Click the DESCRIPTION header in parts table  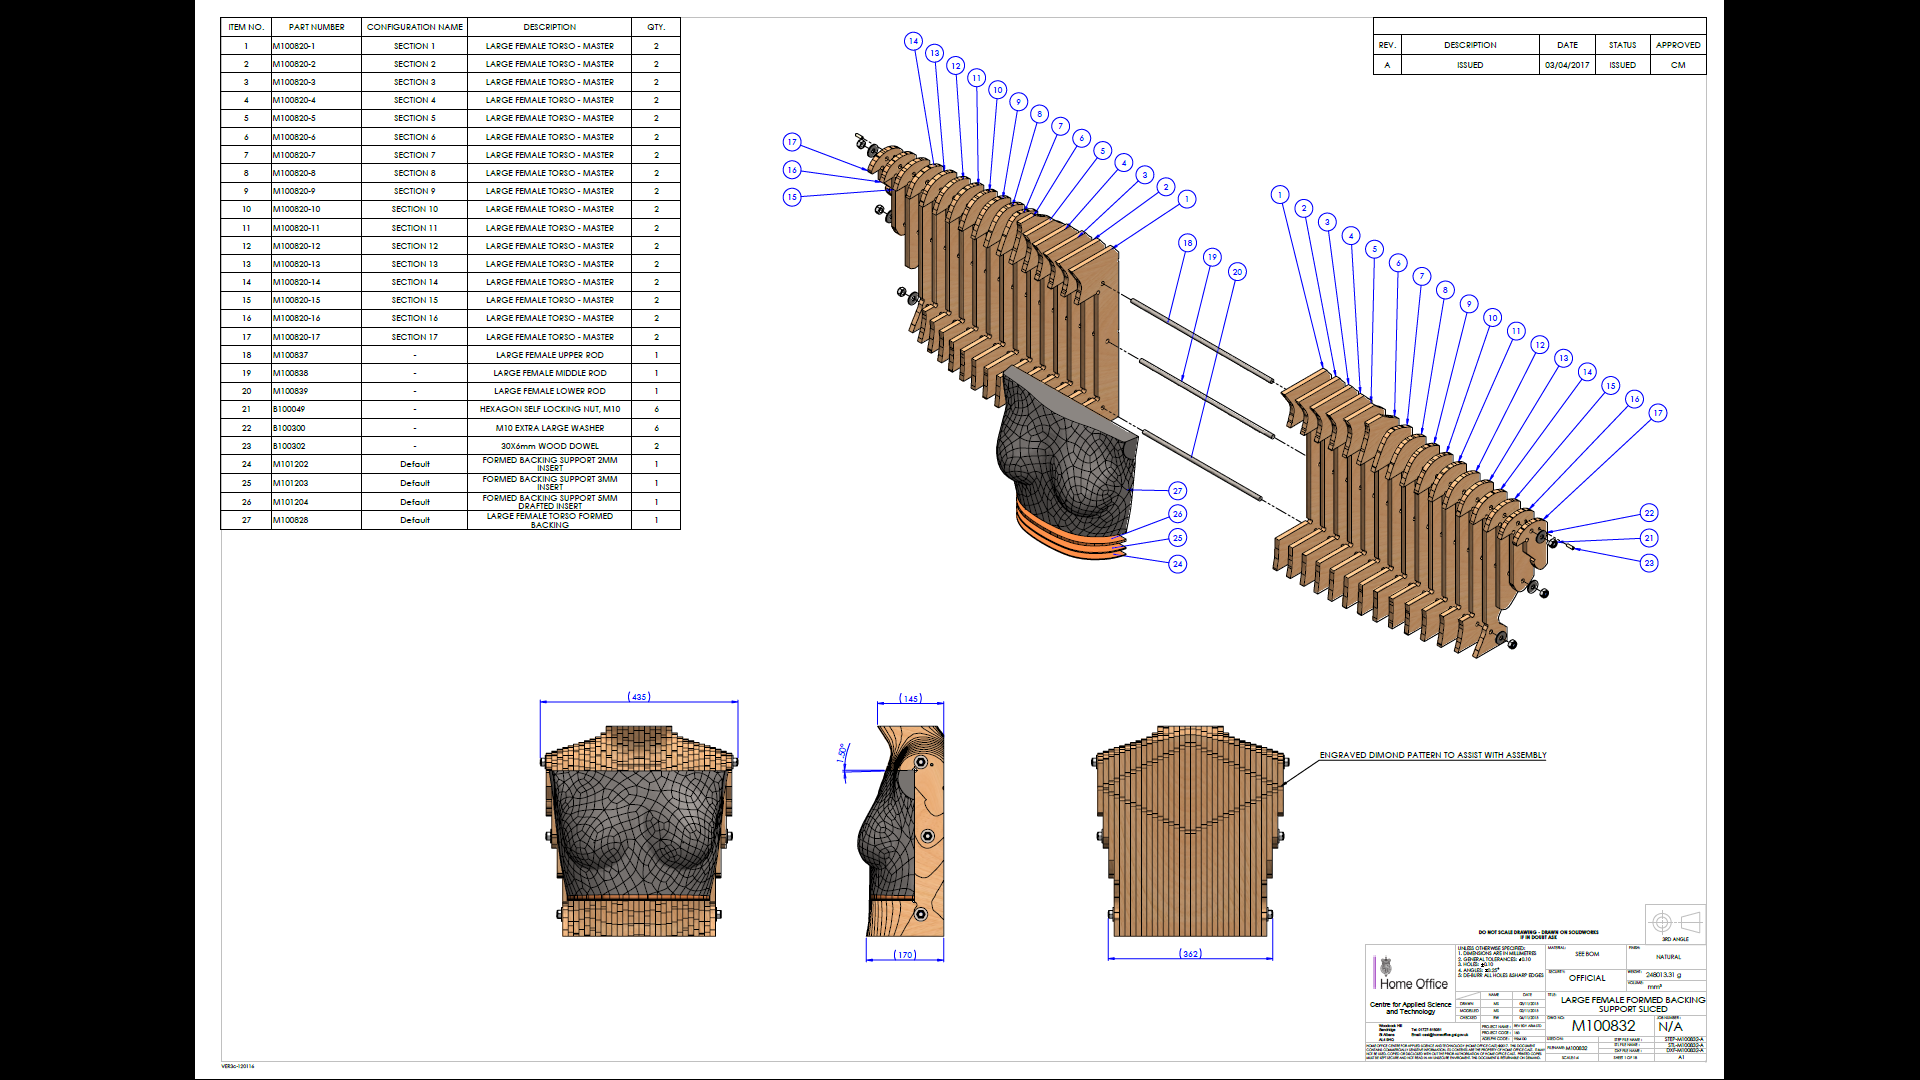pyautogui.click(x=549, y=27)
